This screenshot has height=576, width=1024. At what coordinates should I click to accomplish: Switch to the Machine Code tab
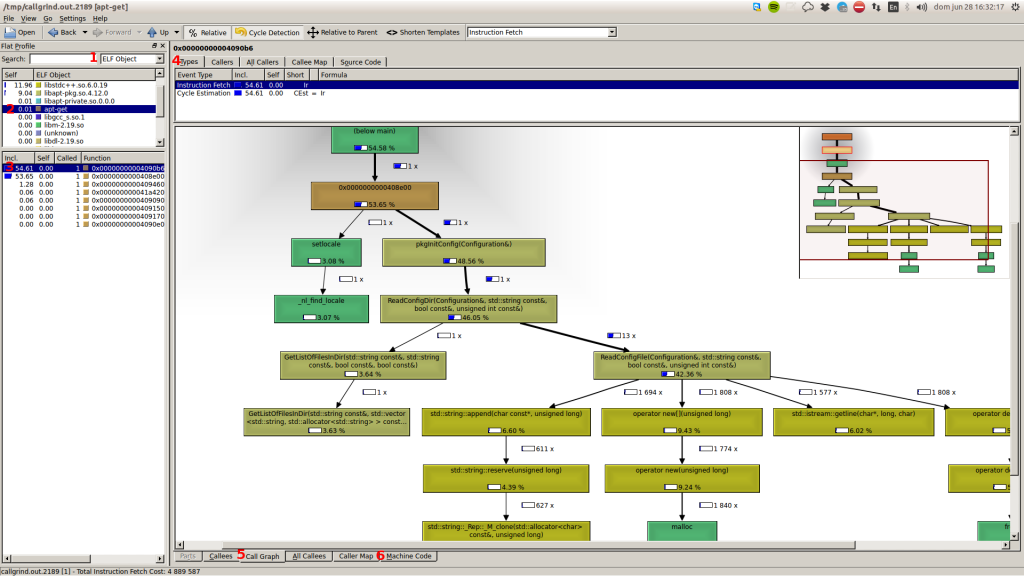pyautogui.click(x=409, y=556)
